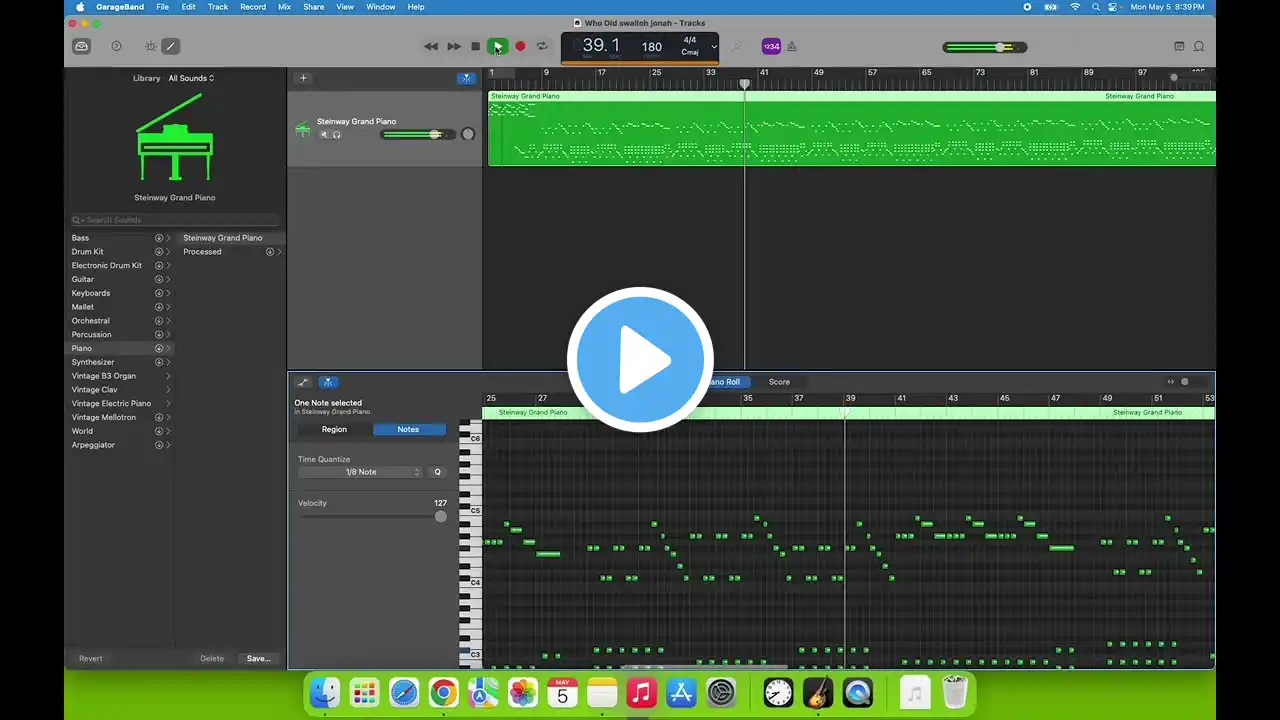This screenshot has width=1280, height=720.
Task: Click the download icon next to Vintage Mellotron
Action: [158, 417]
